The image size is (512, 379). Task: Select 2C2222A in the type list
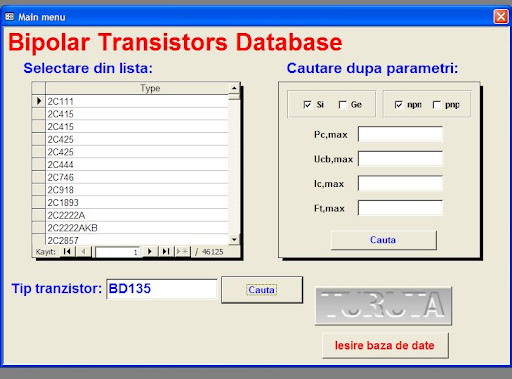[137, 215]
